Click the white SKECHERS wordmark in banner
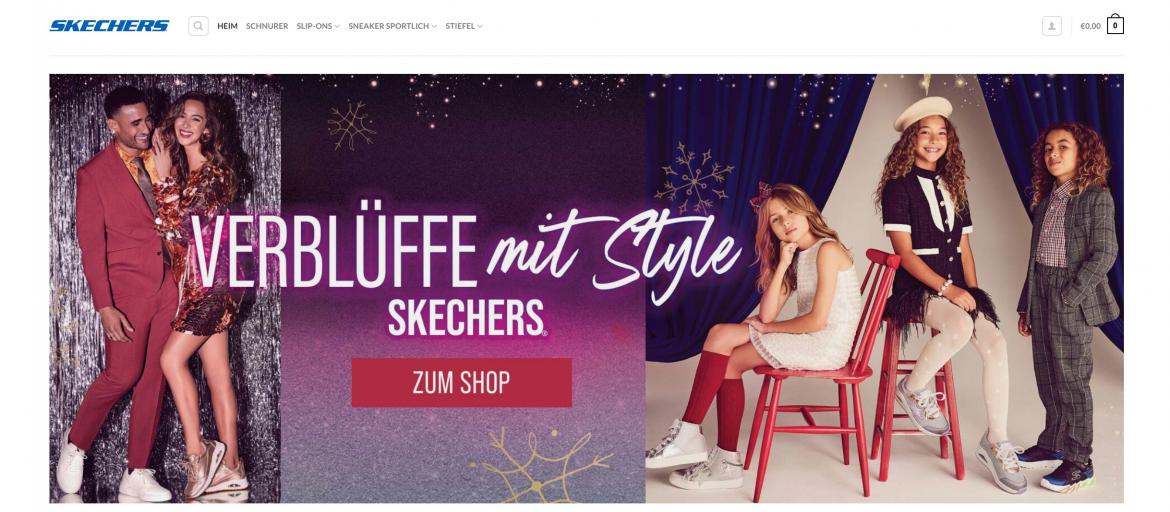Image resolution: width=1170 pixels, height=512 pixels. tap(468, 319)
